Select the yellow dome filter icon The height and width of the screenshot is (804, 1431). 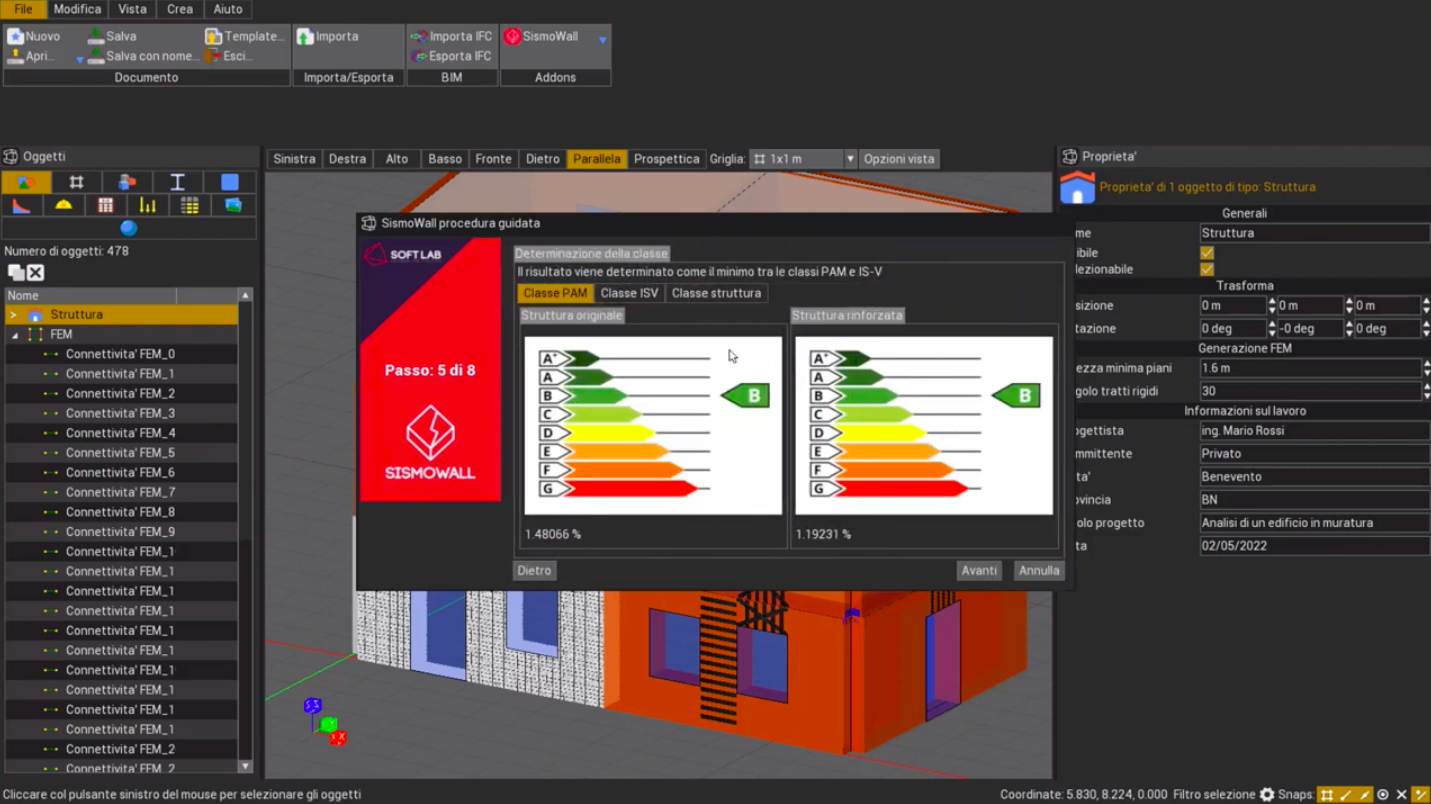[63, 205]
